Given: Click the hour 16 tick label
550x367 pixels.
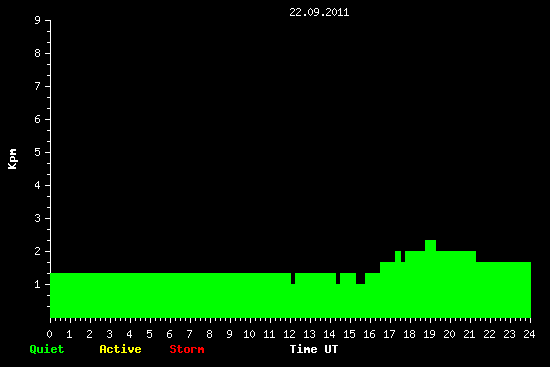Looking at the screenshot, I should coord(369,334).
